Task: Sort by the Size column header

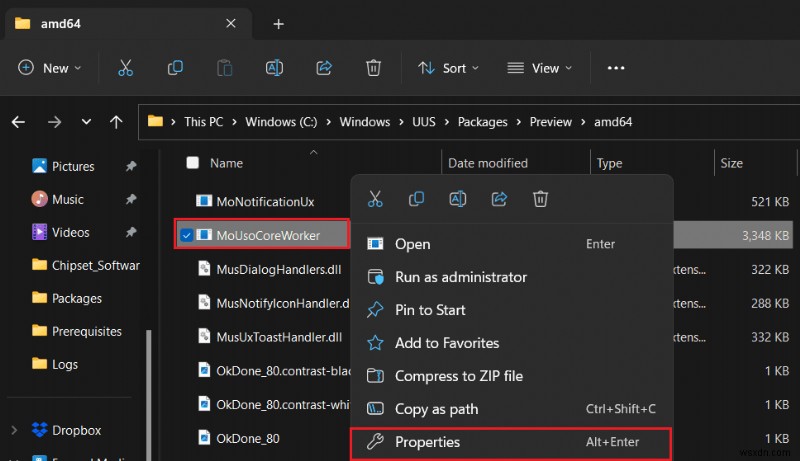Action: [x=731, y=163]
